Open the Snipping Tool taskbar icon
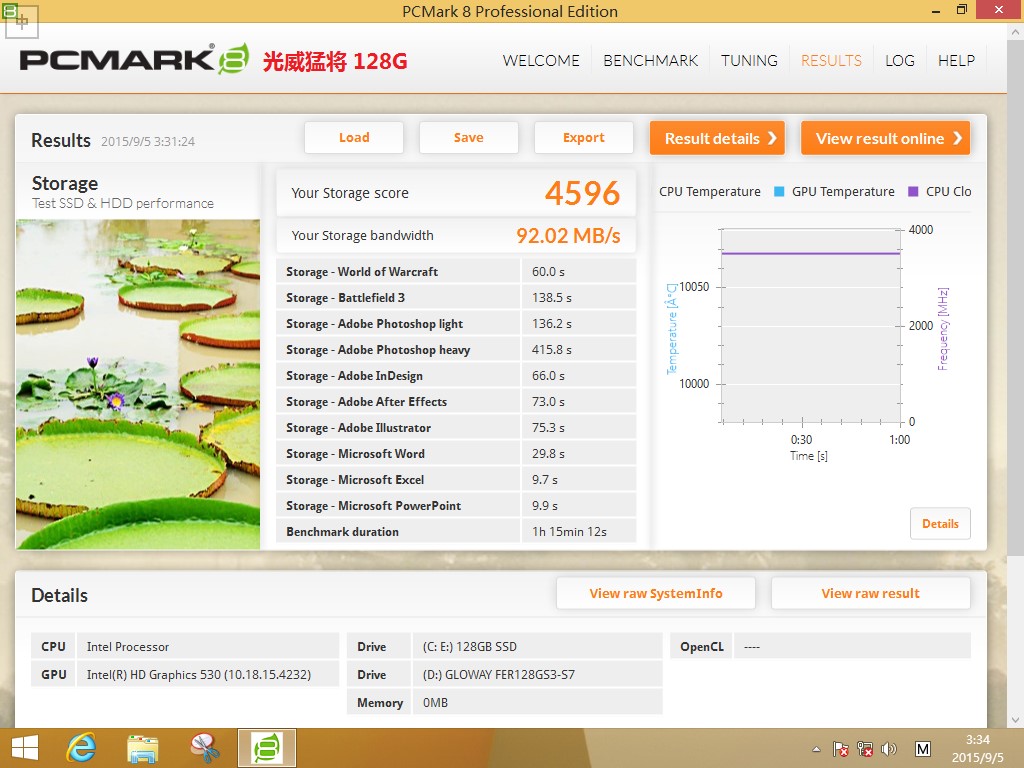The image size is (1024, 768). coord(204,748)
